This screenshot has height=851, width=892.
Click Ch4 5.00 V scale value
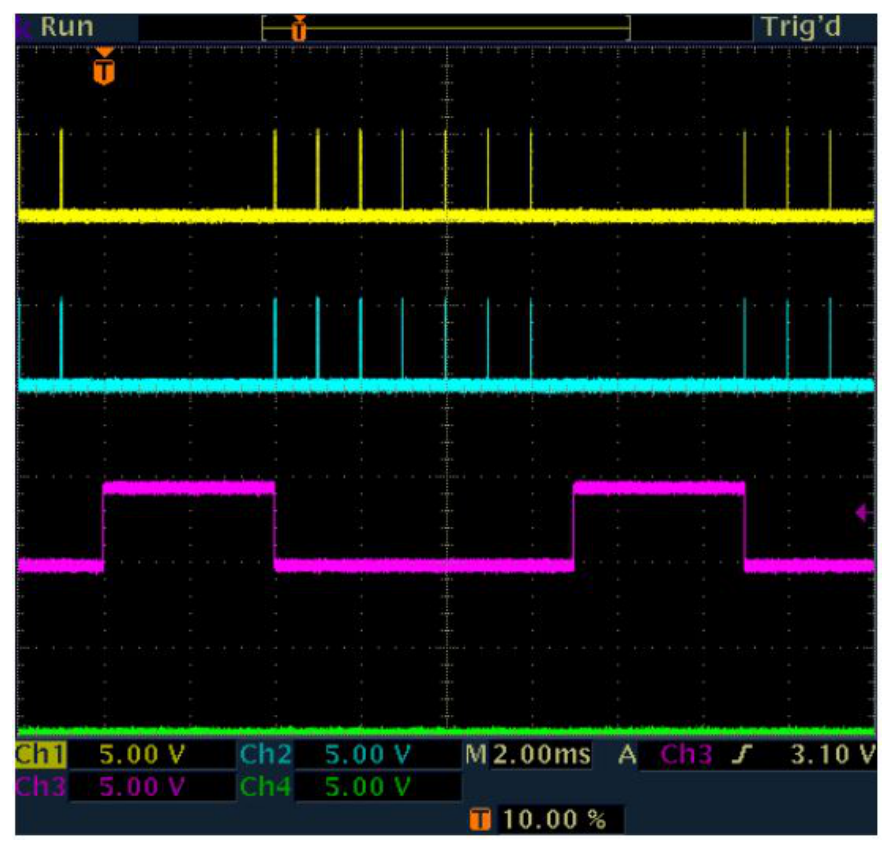(367, 786)
